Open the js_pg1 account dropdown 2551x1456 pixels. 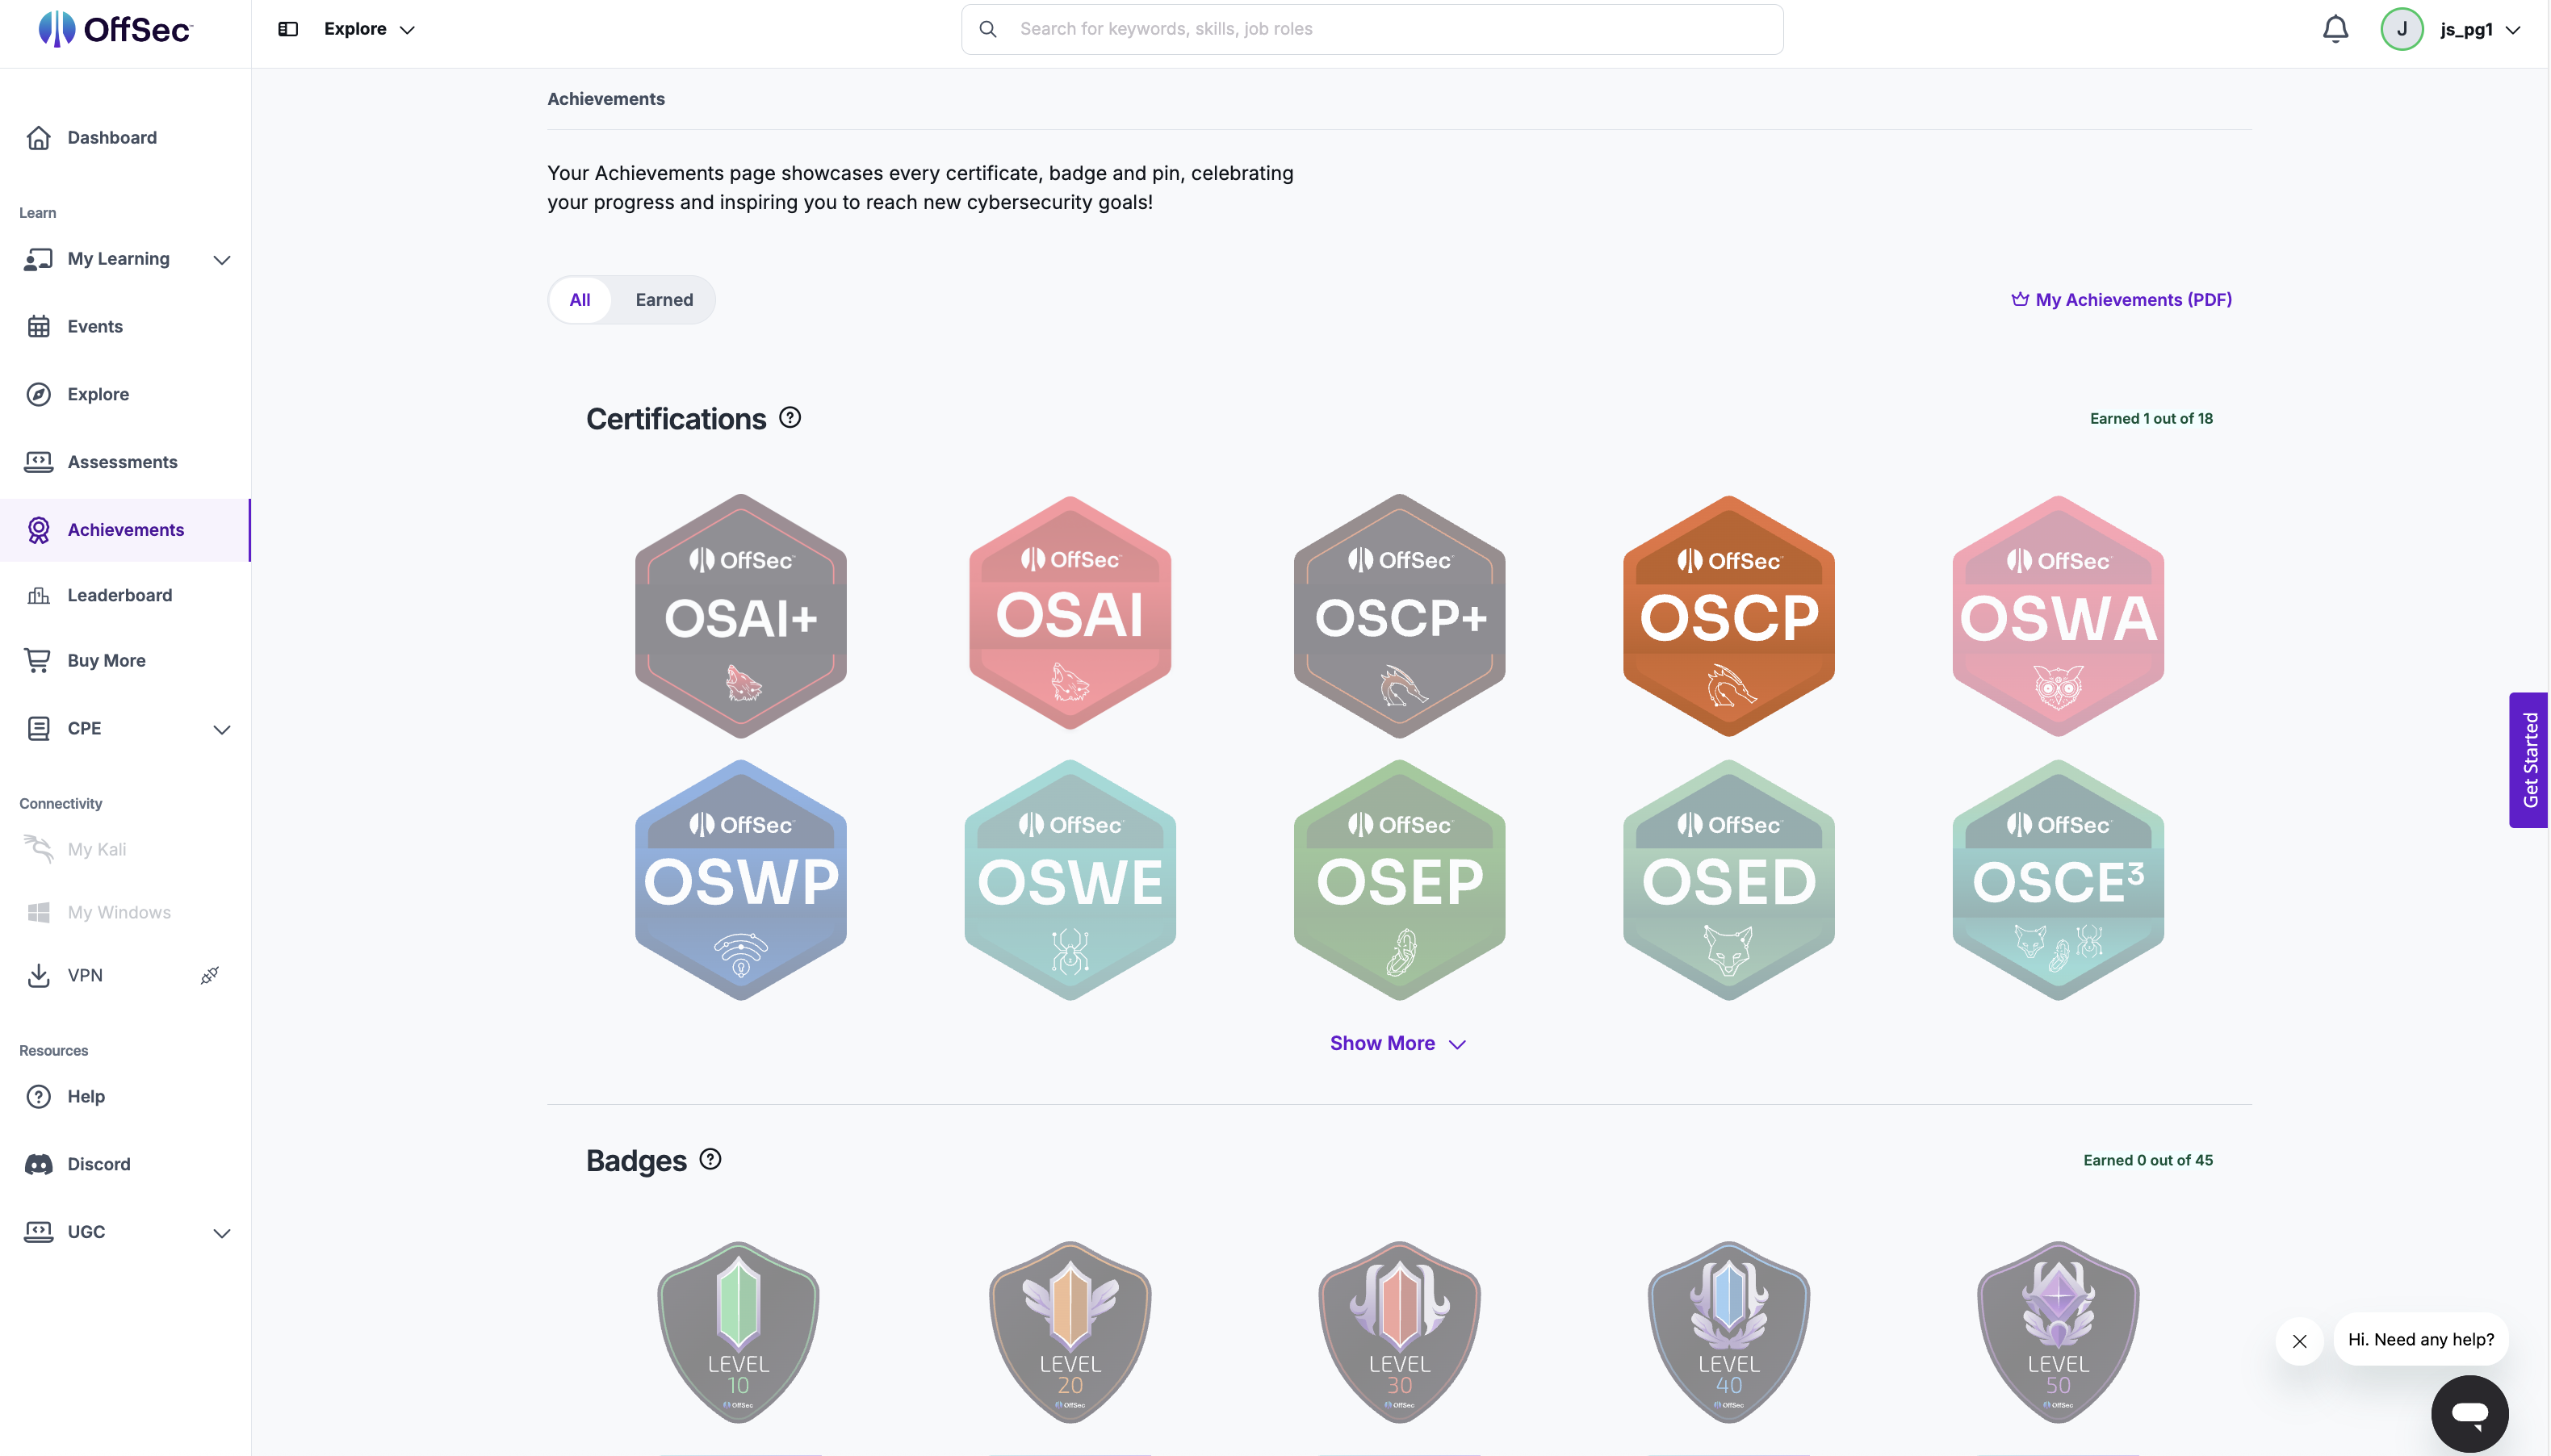tap(2479, 29)
